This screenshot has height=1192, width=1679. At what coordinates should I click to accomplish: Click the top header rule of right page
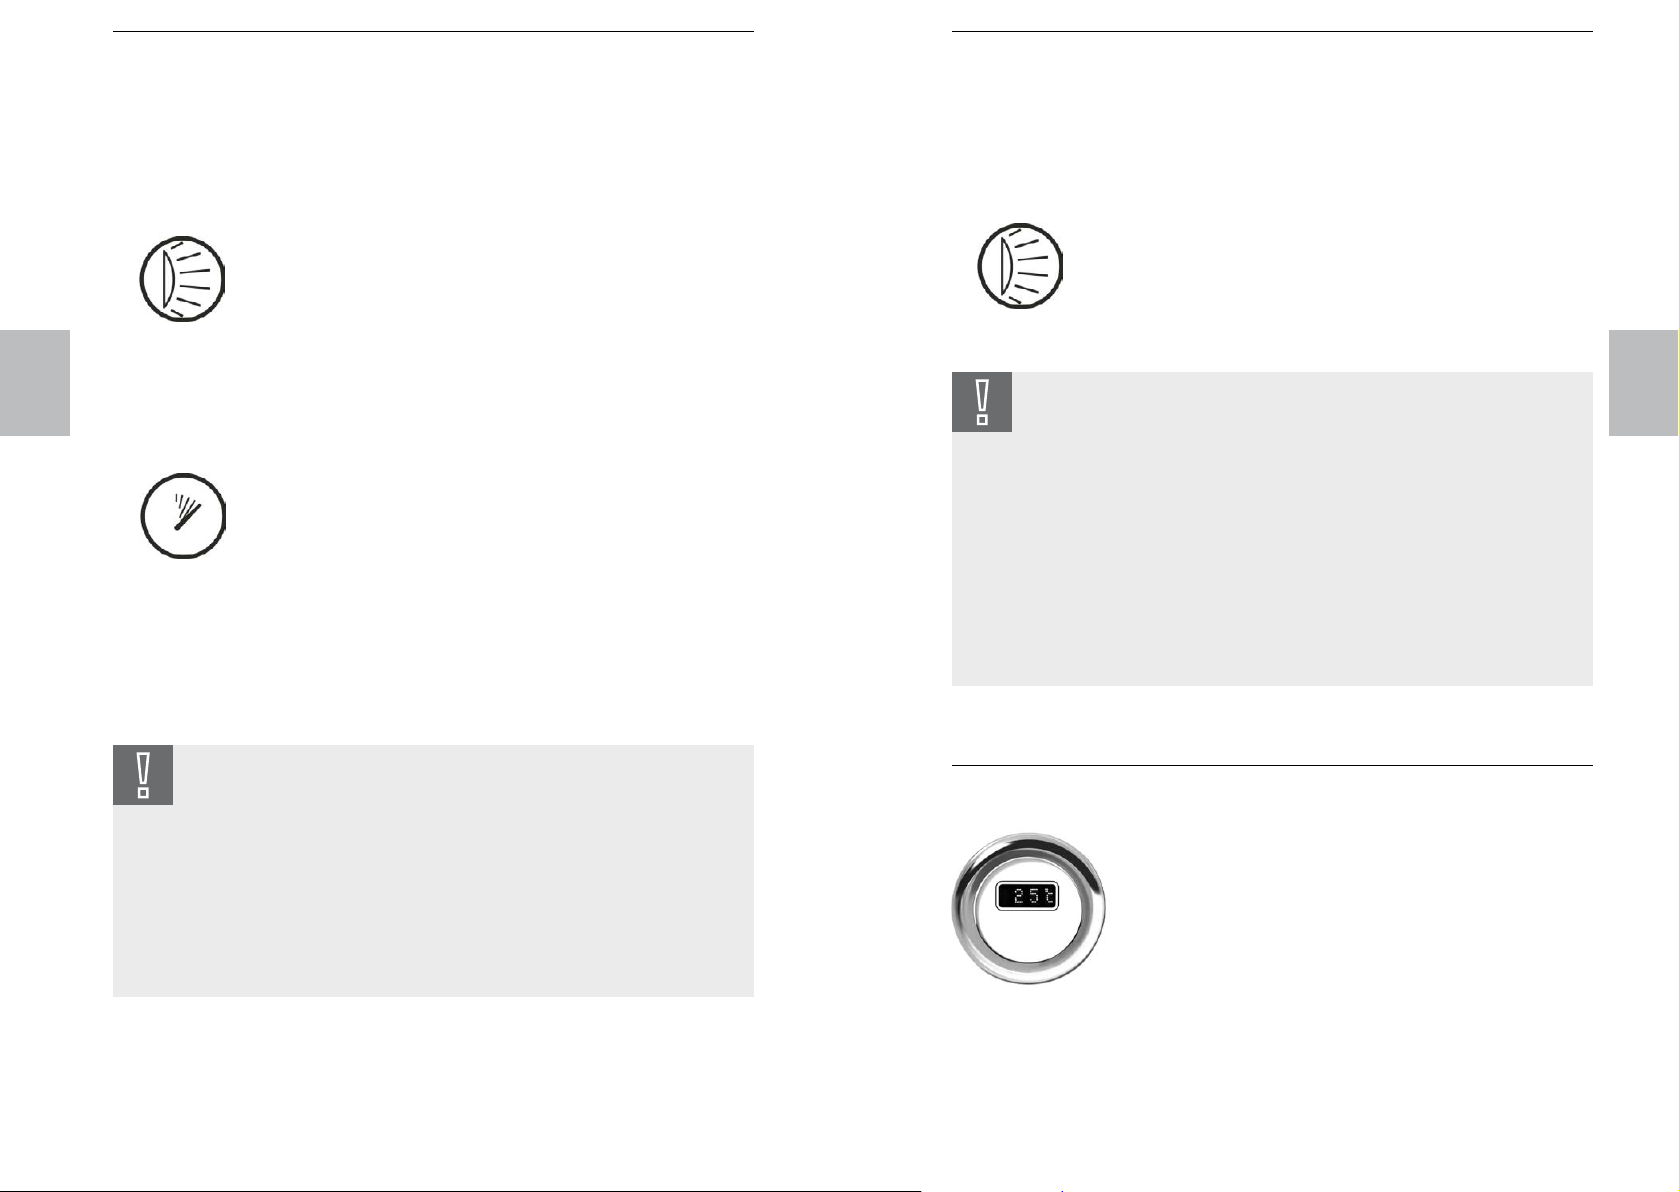pyautogui.click(x=1272, y=32)
